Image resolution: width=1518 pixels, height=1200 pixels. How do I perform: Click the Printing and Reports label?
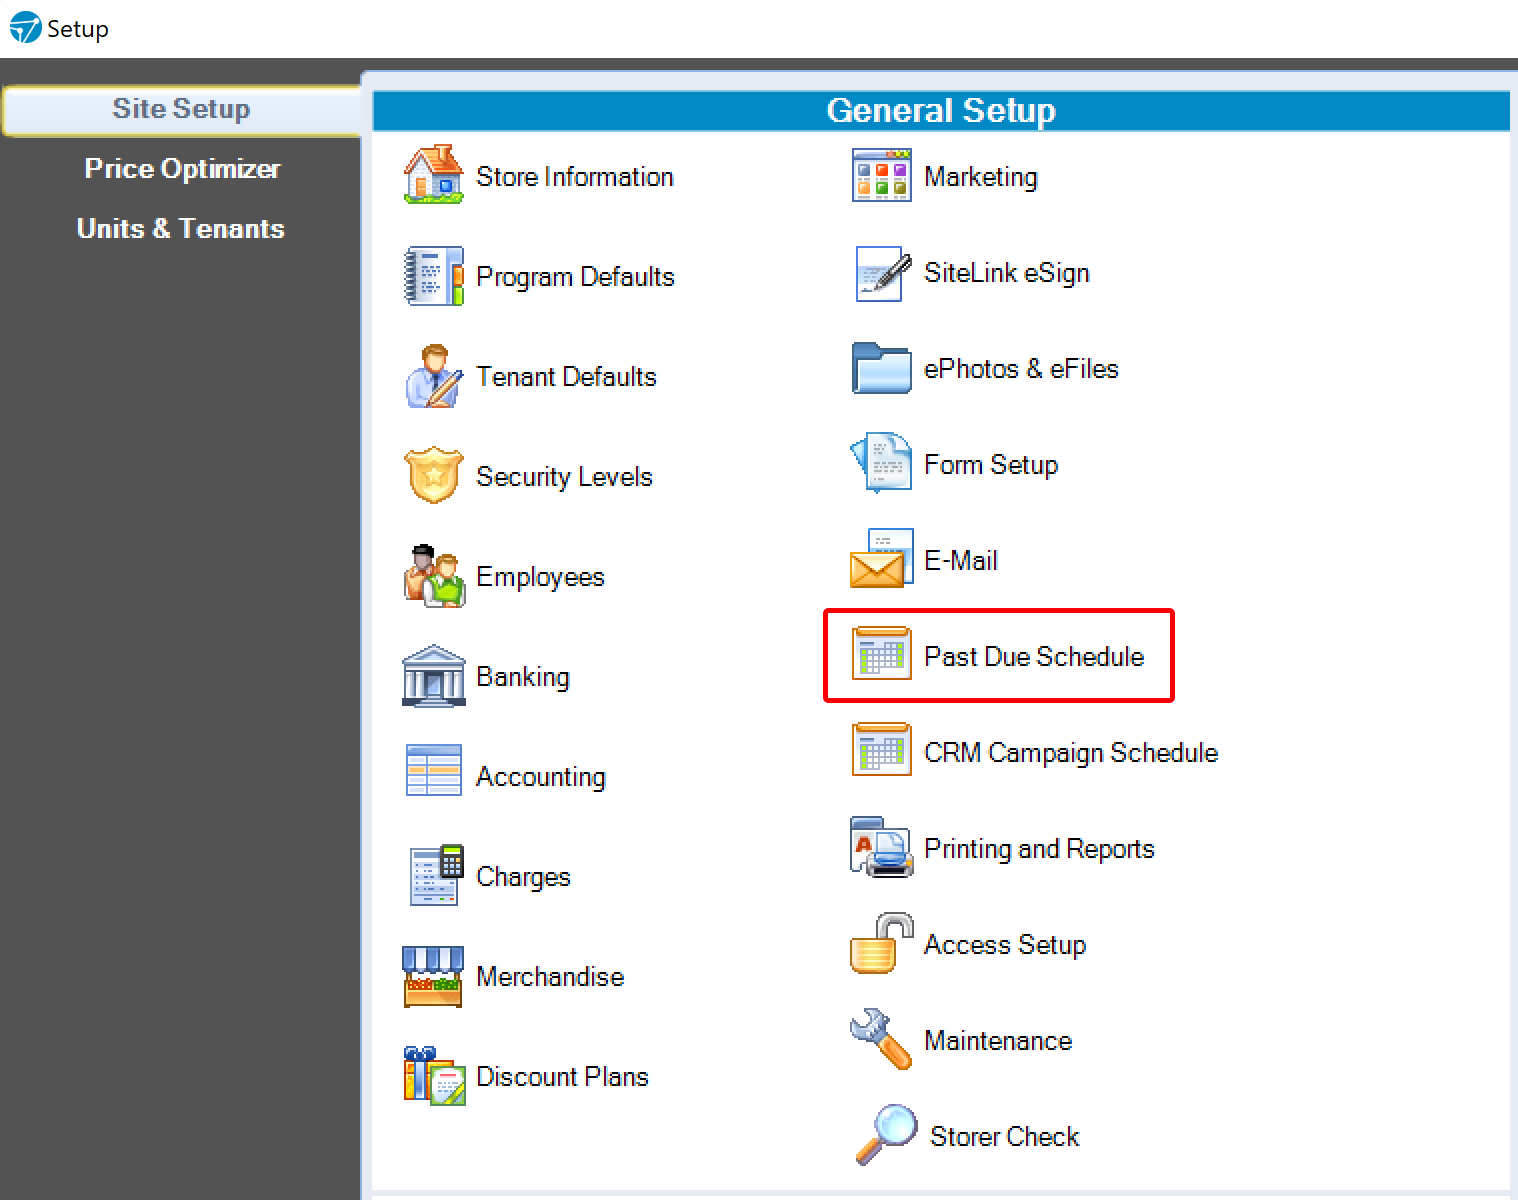click(x=1039, y=849)
